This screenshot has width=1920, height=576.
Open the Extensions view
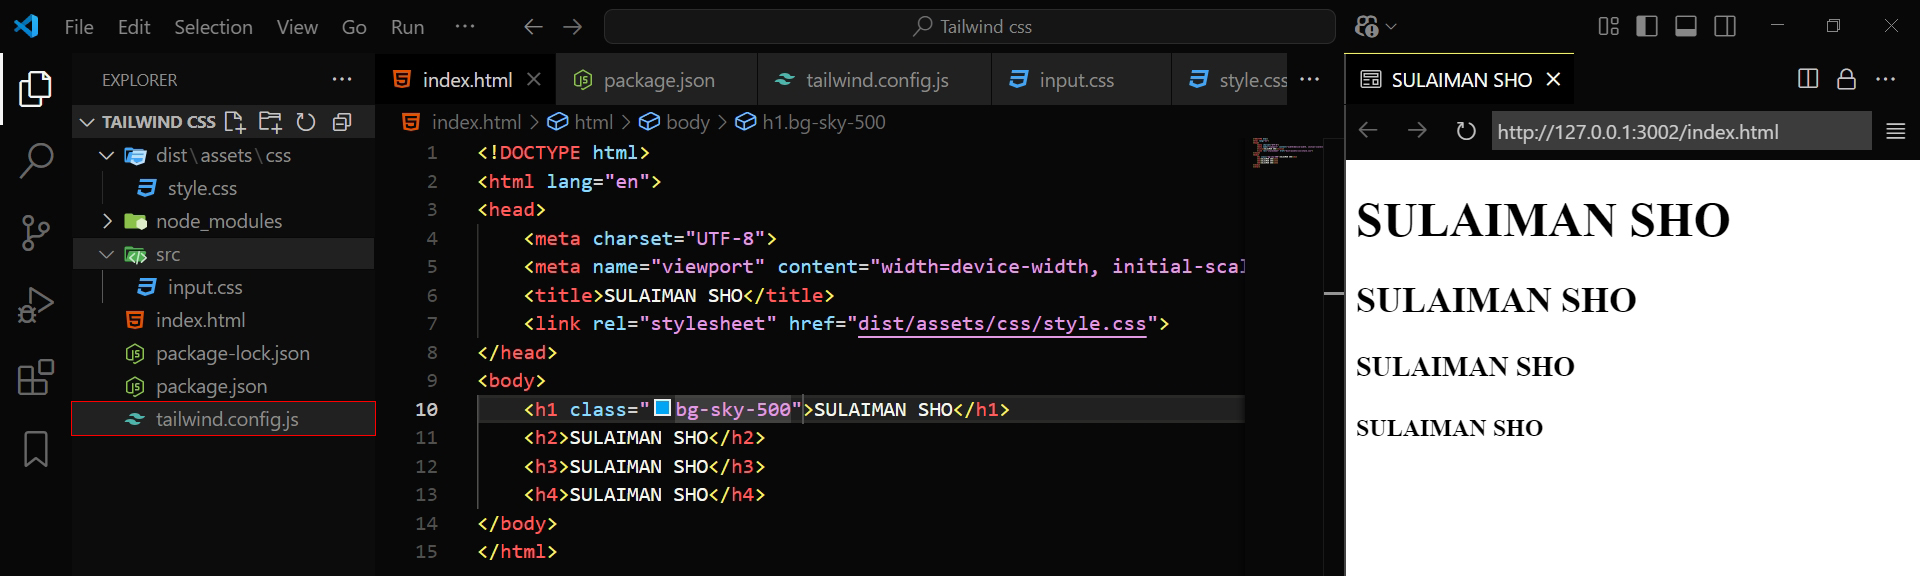click(x=36, y=378)
